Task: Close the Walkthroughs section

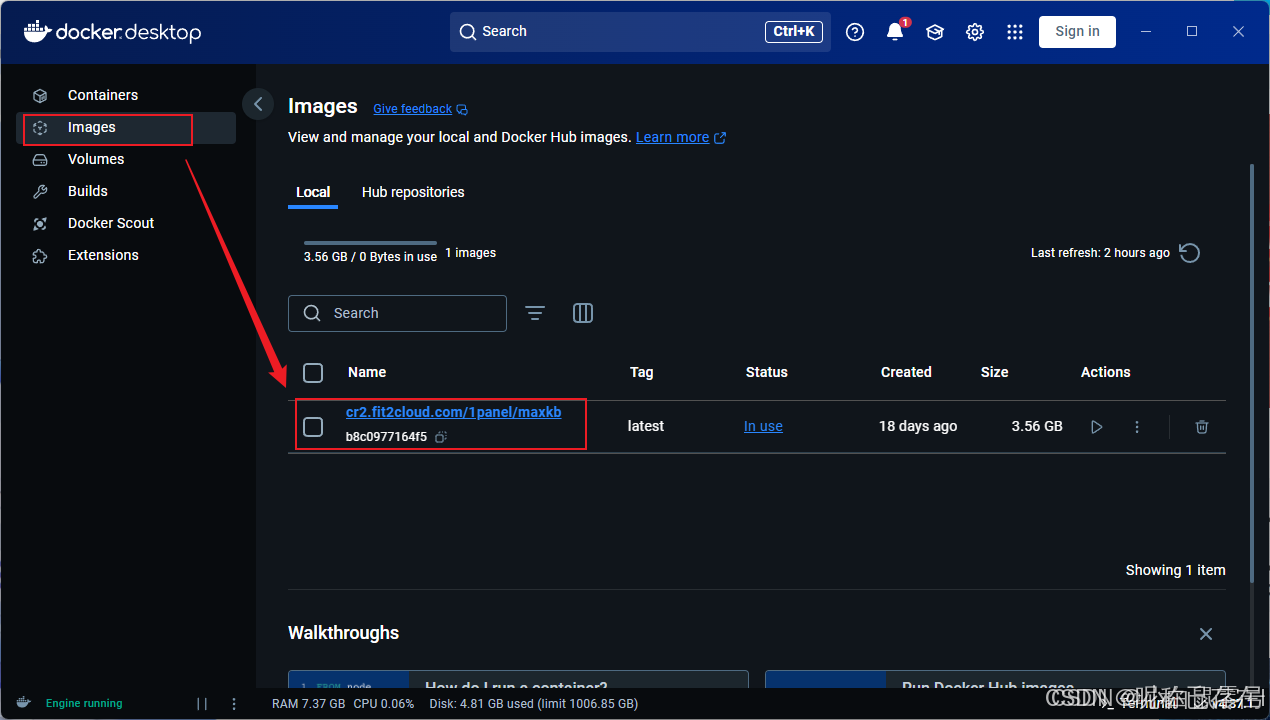Action: pos(1206,634)
